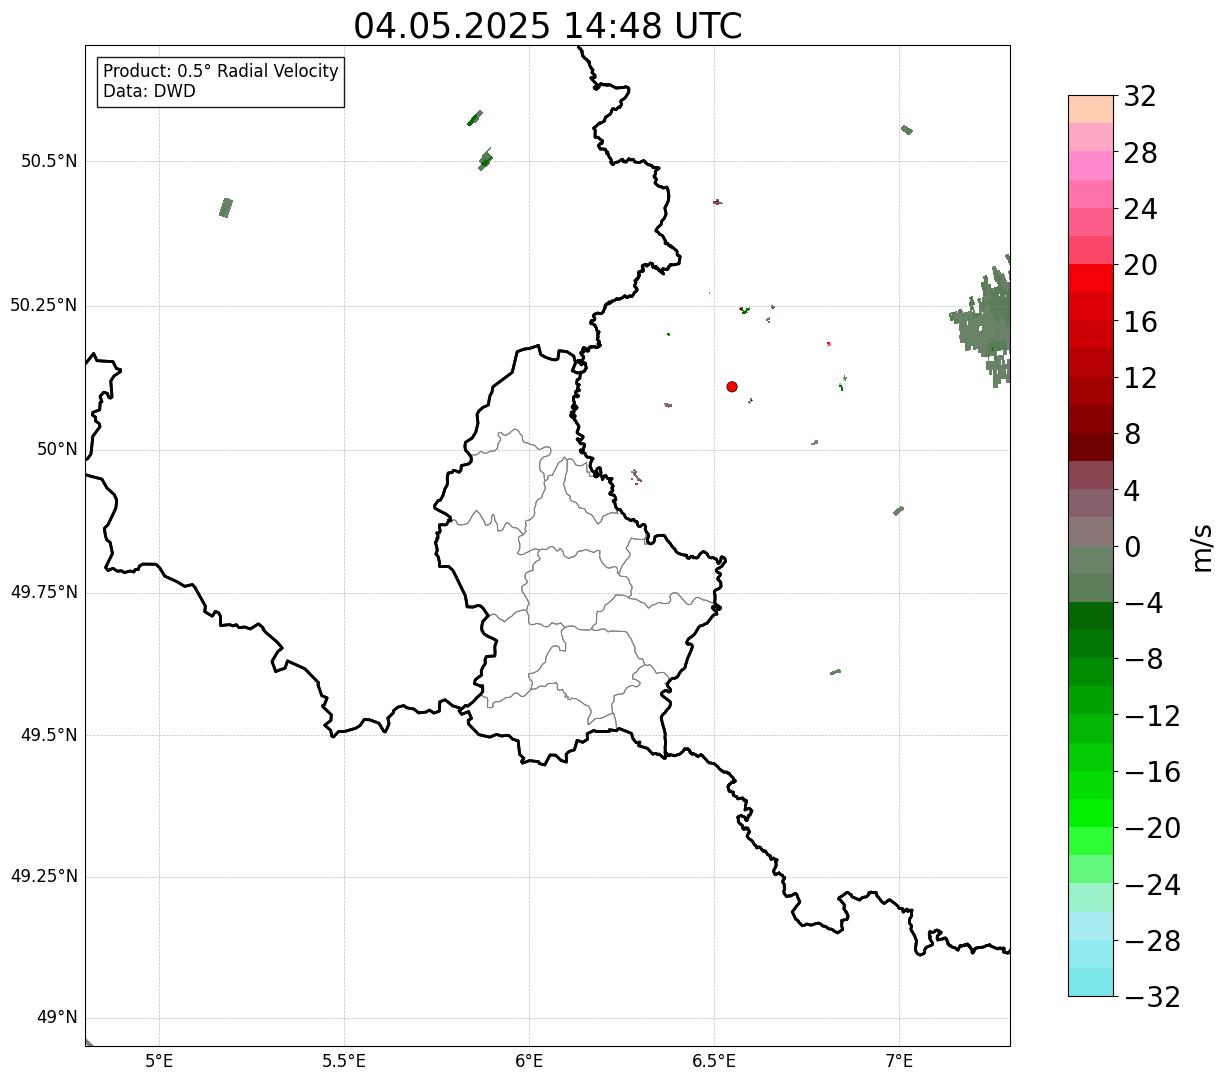Click the colorbar tick label 32

point(1140,97)
